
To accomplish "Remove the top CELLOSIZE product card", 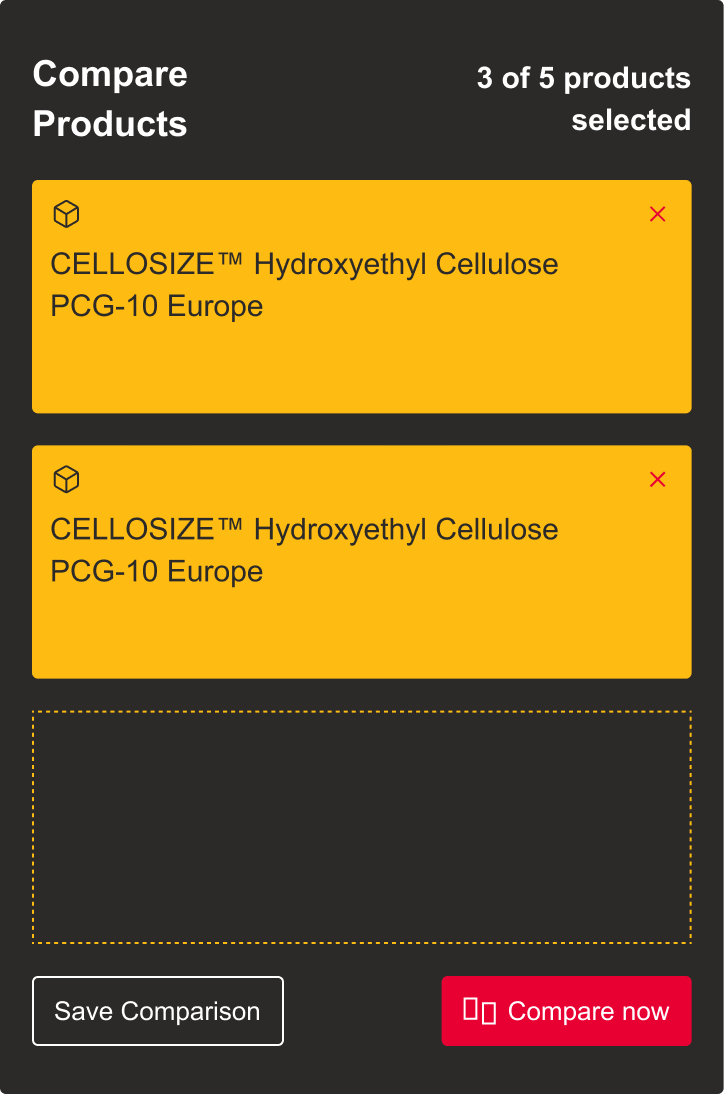I will [657, 214].
